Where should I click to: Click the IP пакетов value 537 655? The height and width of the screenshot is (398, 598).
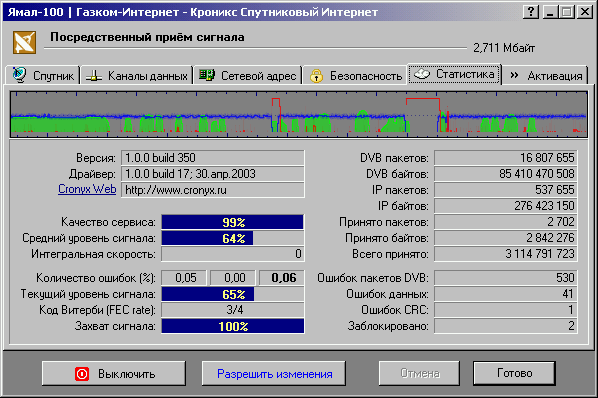click(x=506, y=190)
